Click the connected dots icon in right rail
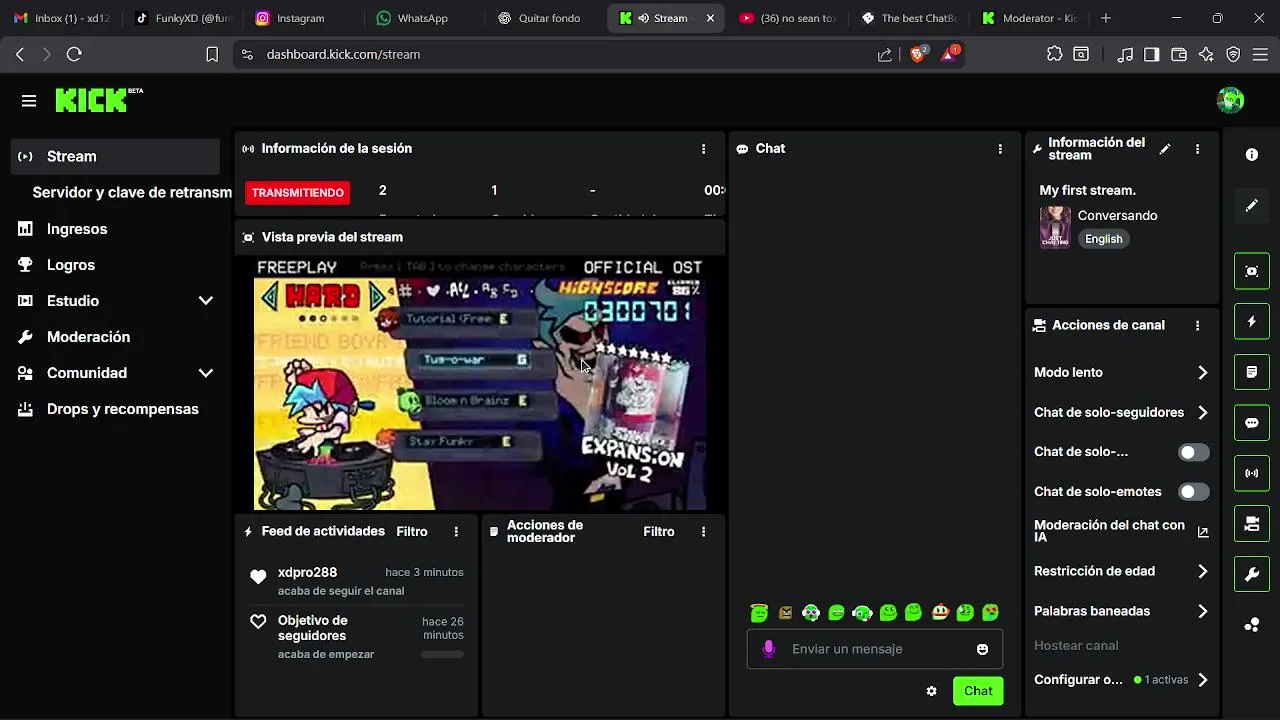The height and width of the screenshot is (720, 1280). tap(1252, 625)
